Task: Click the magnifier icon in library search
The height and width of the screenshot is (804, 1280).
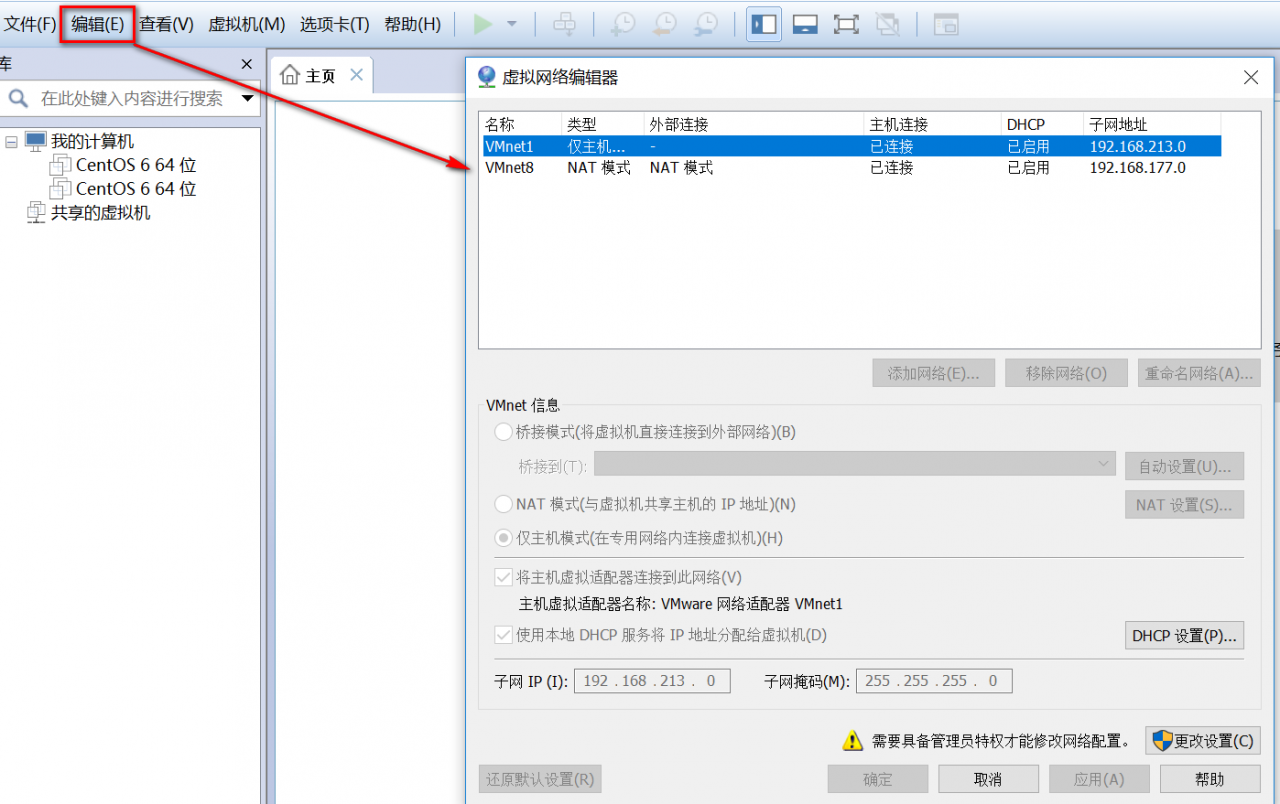Action: coord(18,98)
